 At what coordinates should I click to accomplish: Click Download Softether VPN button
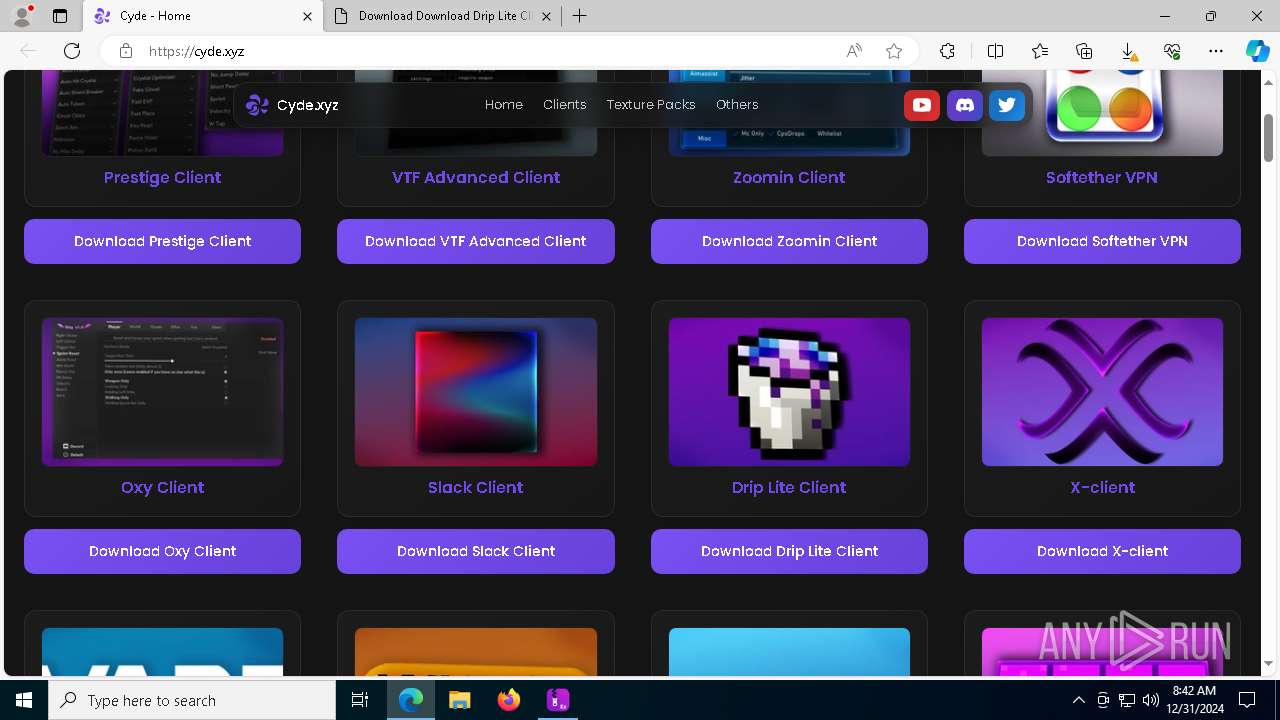coord(1102,241)
